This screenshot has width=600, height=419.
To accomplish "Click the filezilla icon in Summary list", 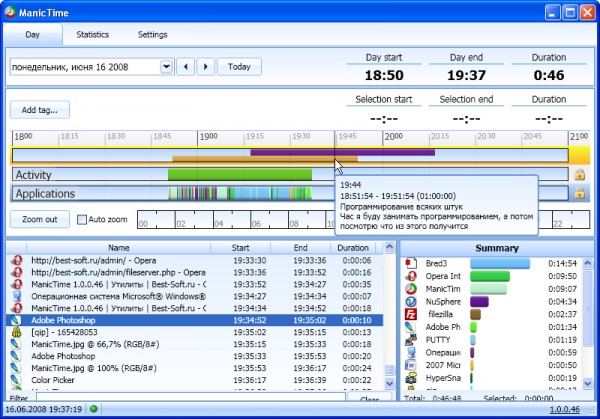I will tap(409, 314).
